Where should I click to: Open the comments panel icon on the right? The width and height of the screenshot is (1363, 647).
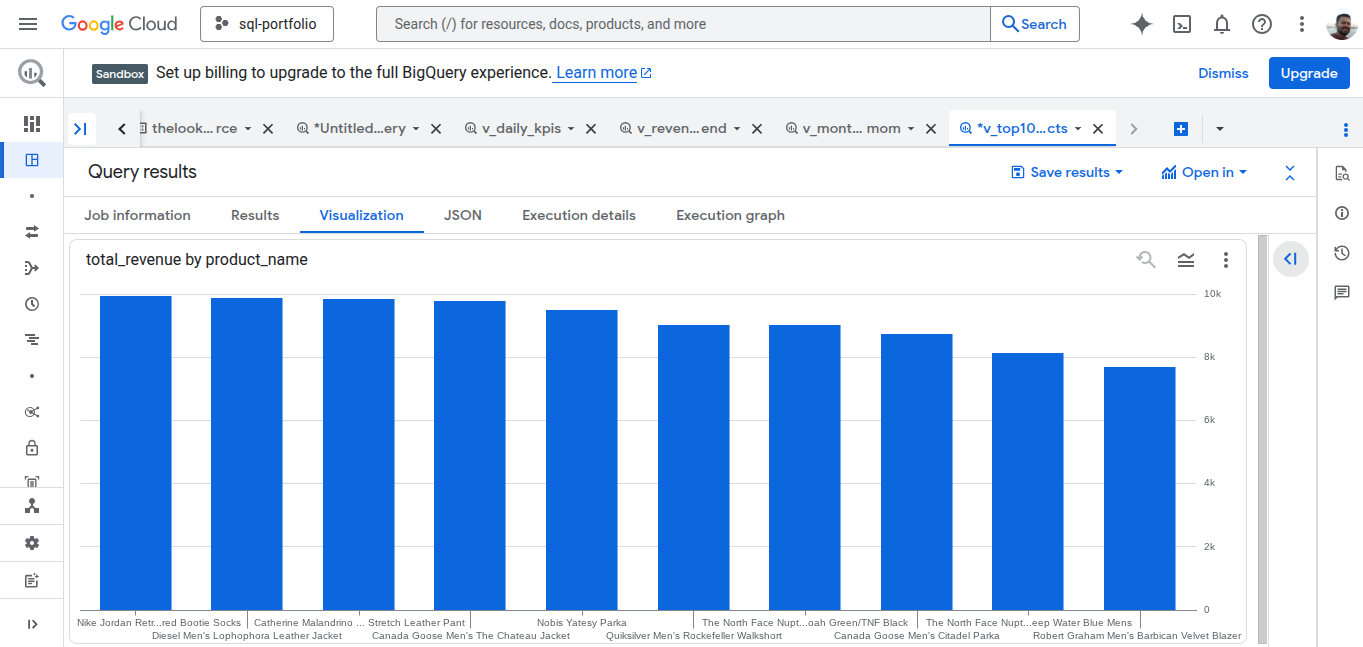pyautogui.click(x=1341, y=292)
